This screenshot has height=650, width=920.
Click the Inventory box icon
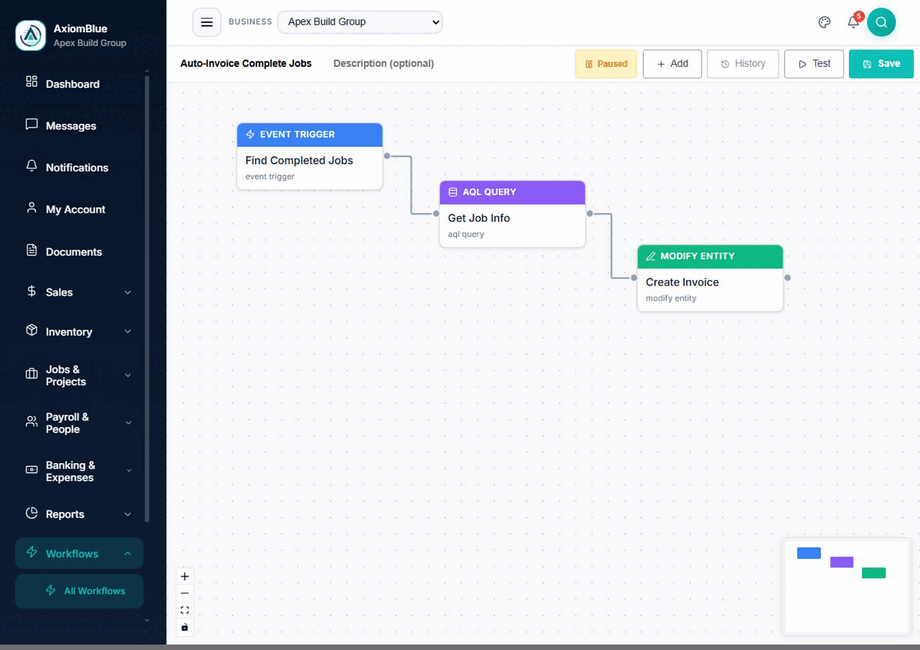(32, 330)
